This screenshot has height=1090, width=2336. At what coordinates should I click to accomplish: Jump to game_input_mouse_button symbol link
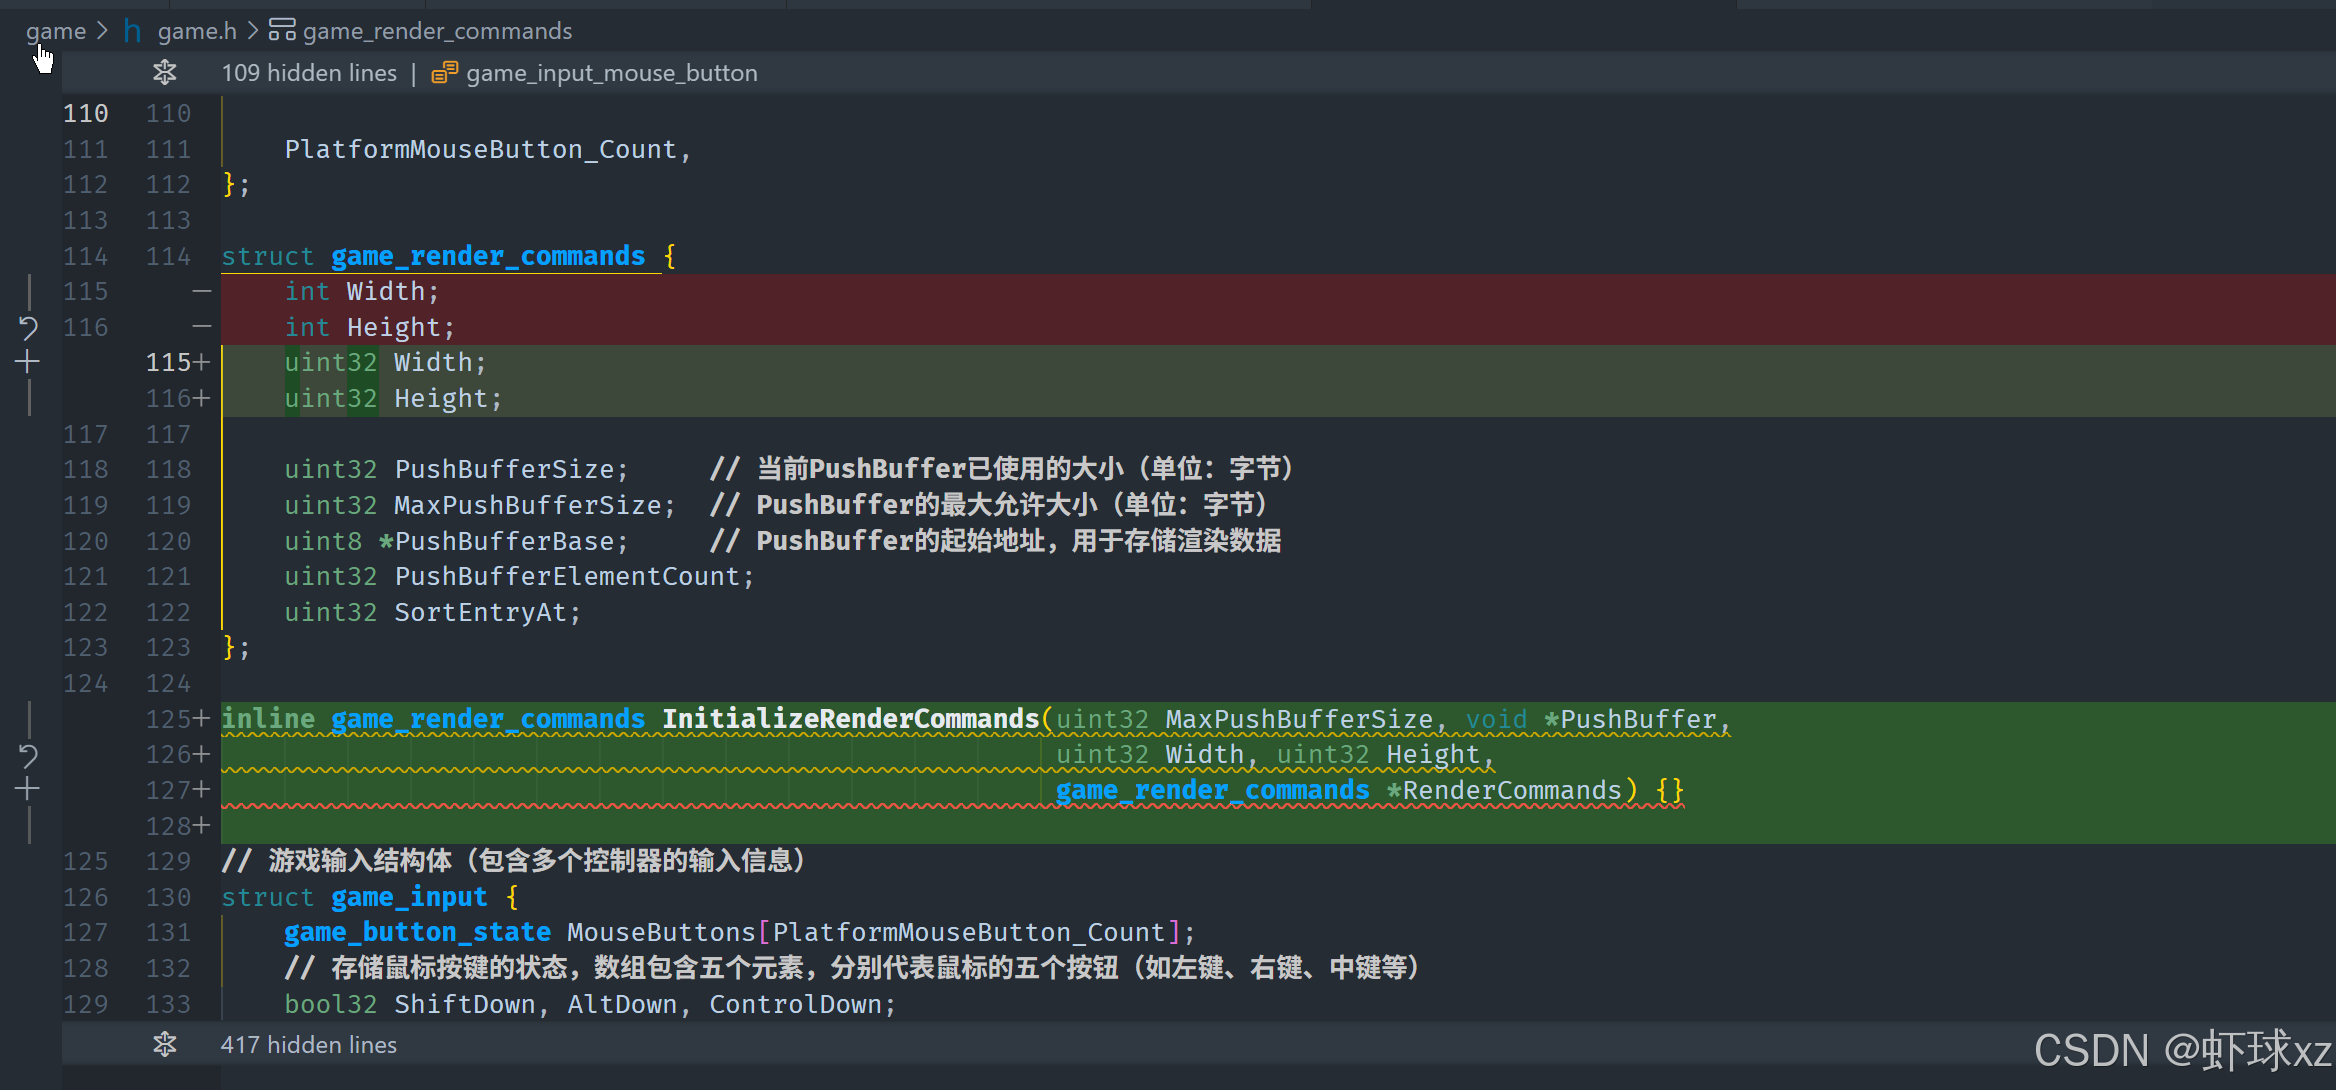tap(611, 73)
